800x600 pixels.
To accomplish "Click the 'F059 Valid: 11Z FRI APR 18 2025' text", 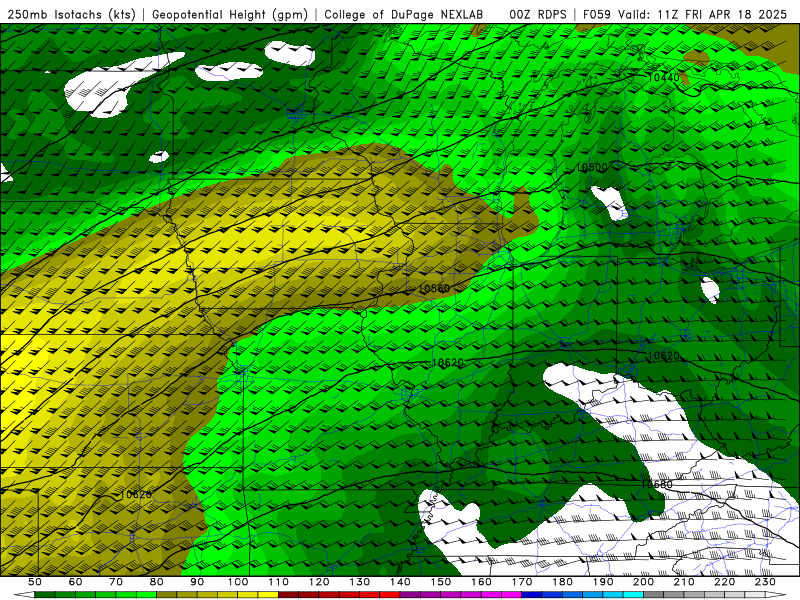I will 685,15.
